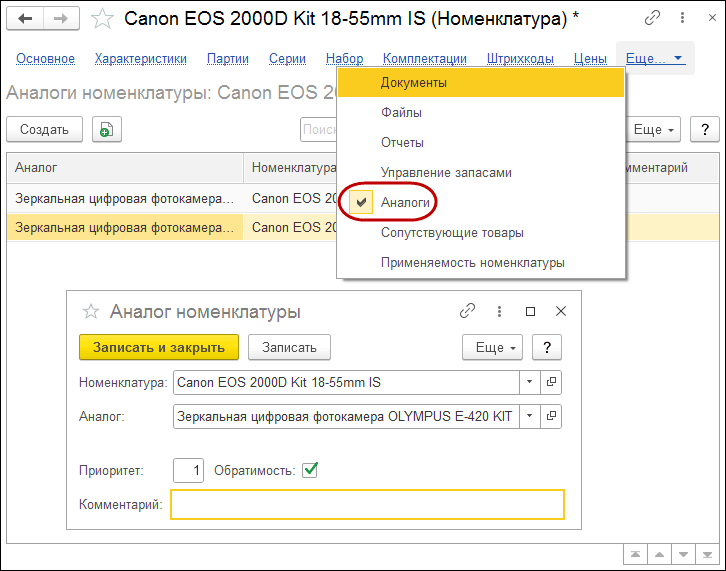The height and width of the screenshot is (571, 726).
Task: Jump to first list row arrow
Action: pyautogui.click(x=635, y=554)
